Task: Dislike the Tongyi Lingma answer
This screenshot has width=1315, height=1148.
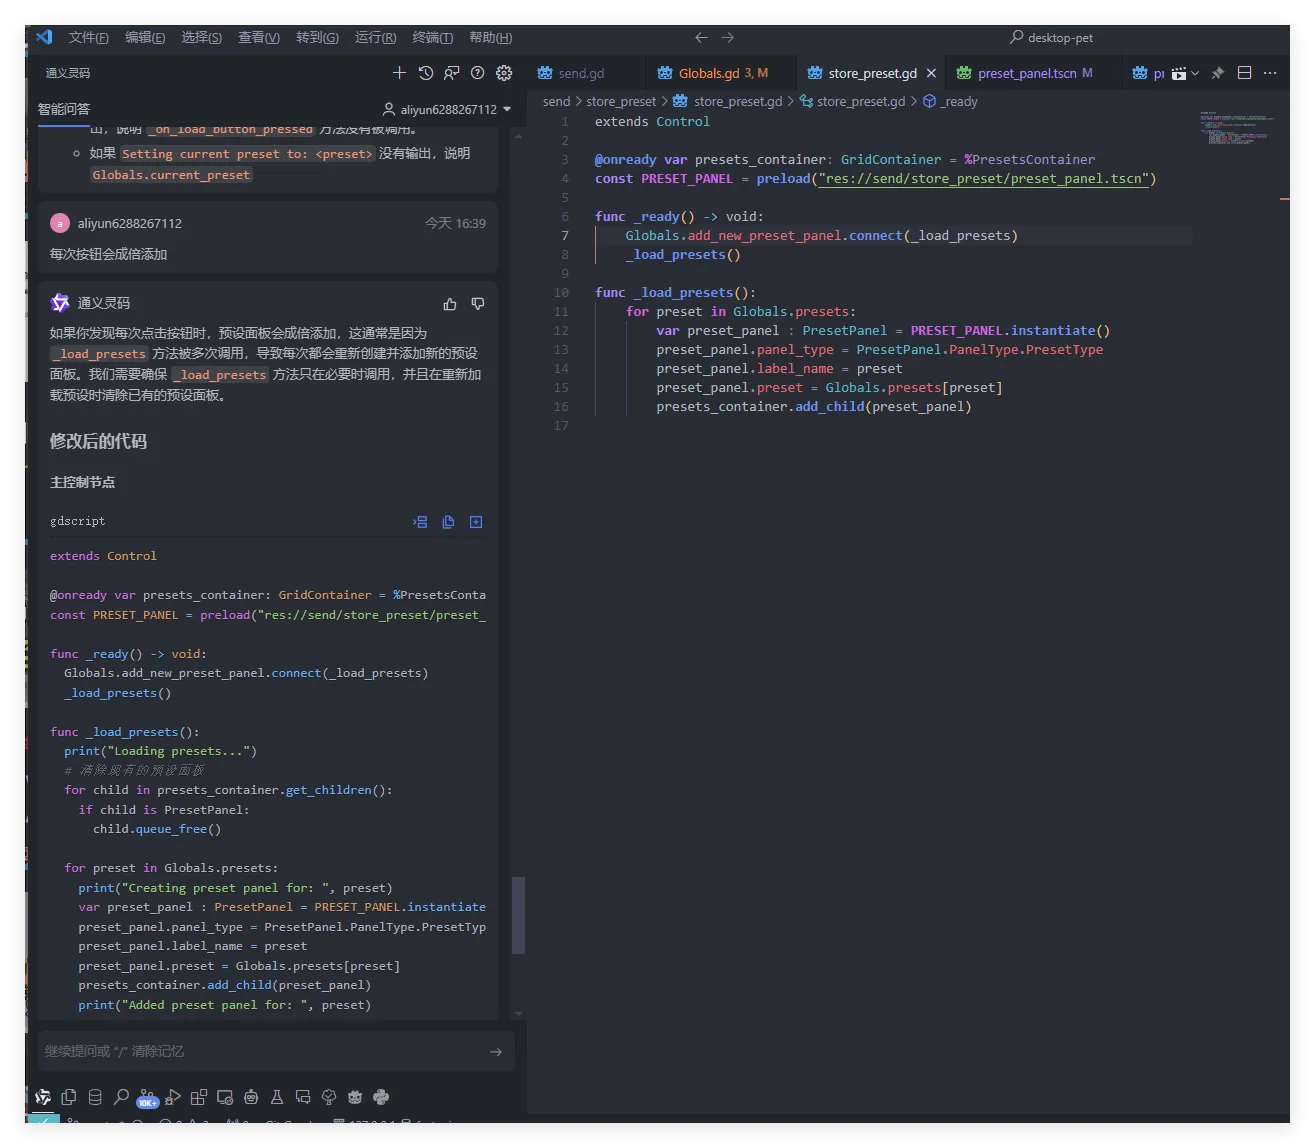Action: (478, 304)
